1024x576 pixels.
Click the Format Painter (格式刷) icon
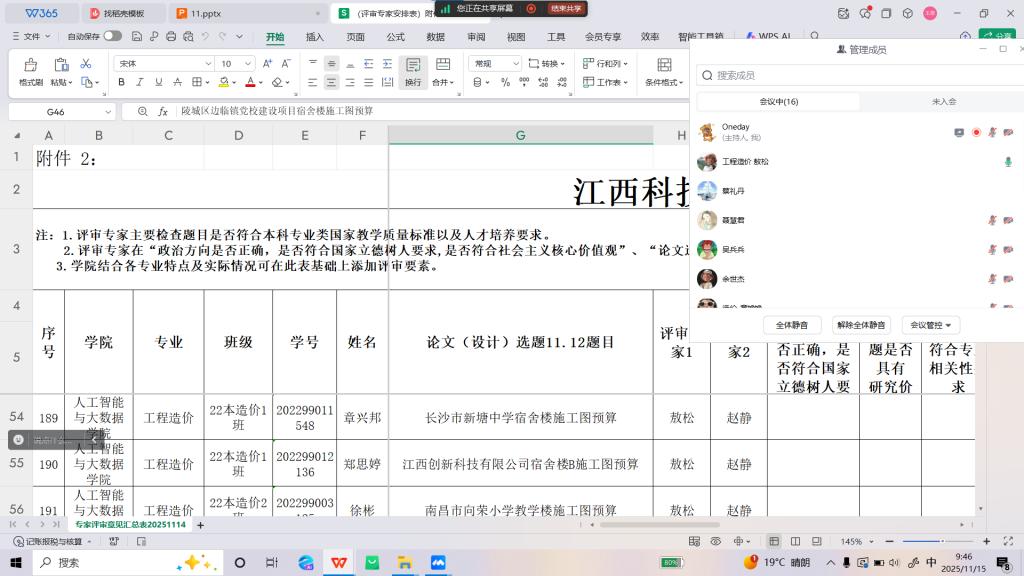click(30, 65)
